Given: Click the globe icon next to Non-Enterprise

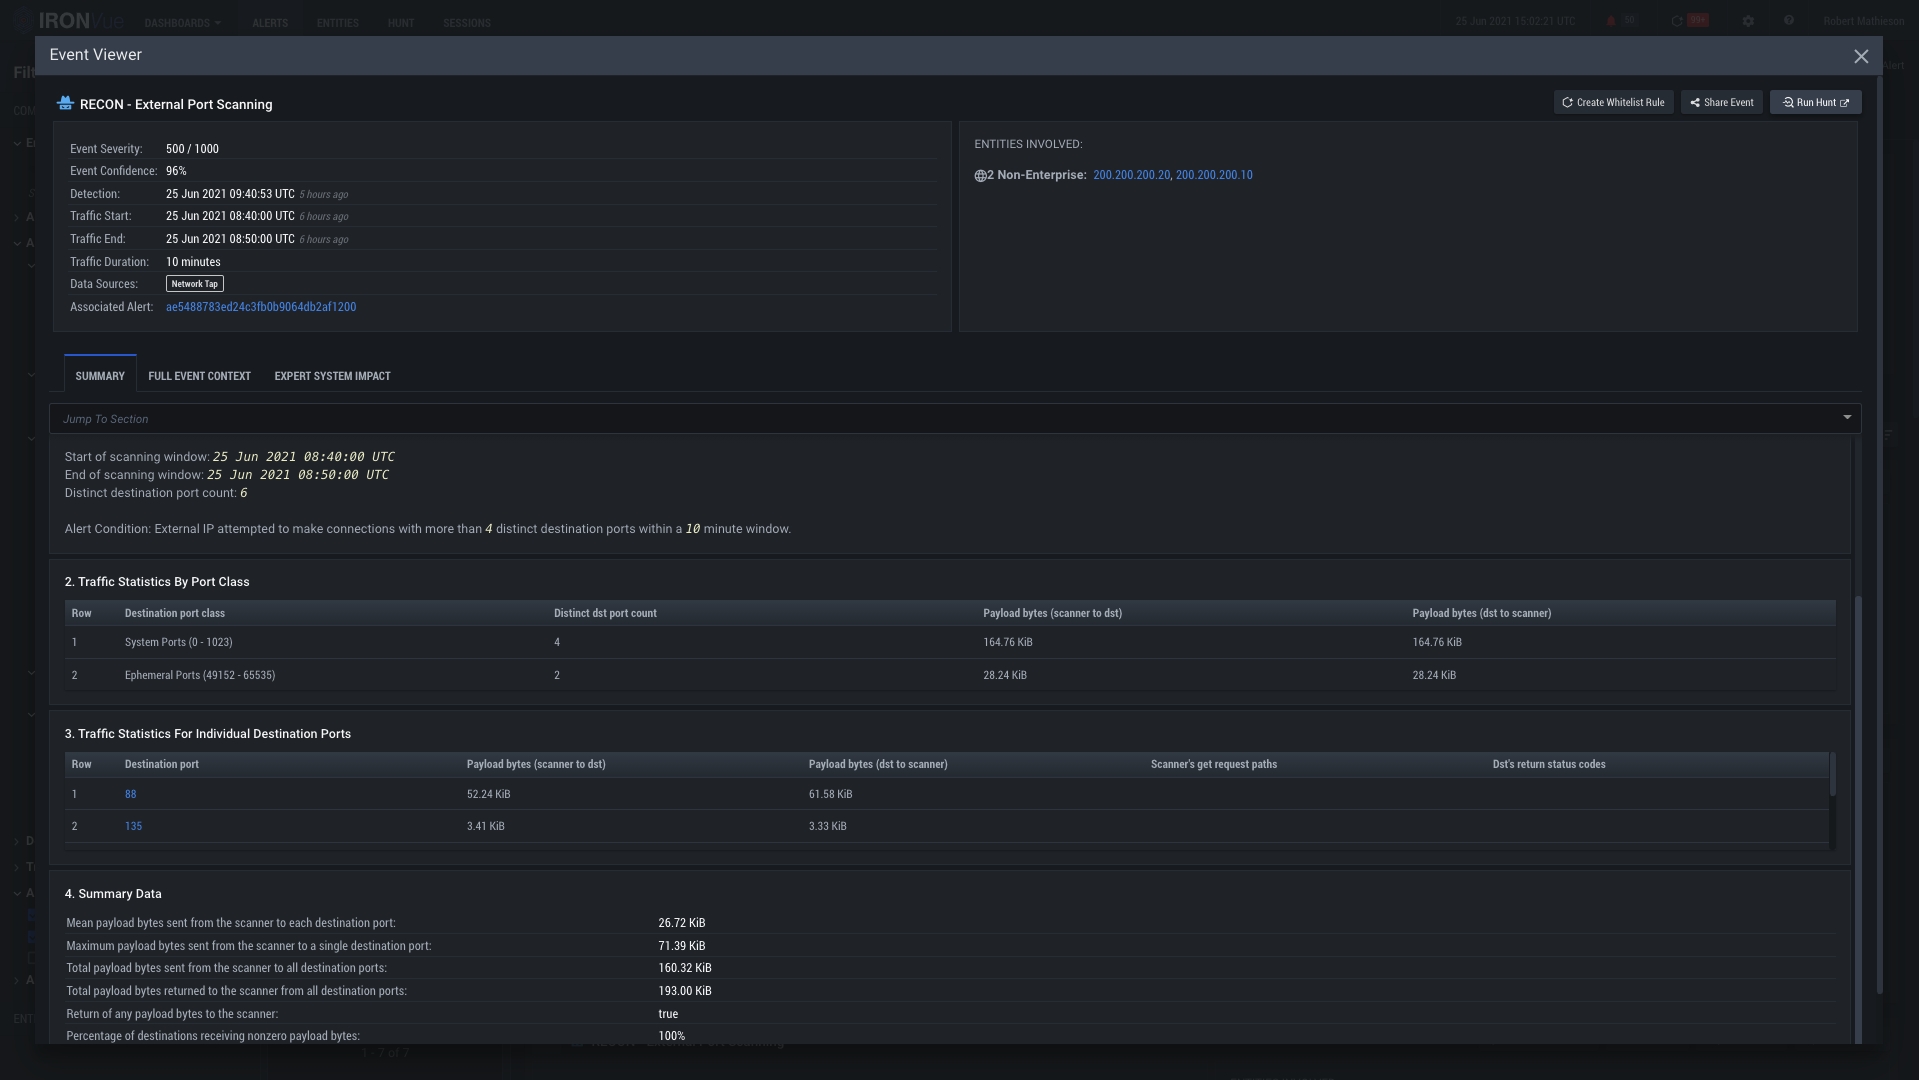Looking at the screenshot, I should click(980, 176).
